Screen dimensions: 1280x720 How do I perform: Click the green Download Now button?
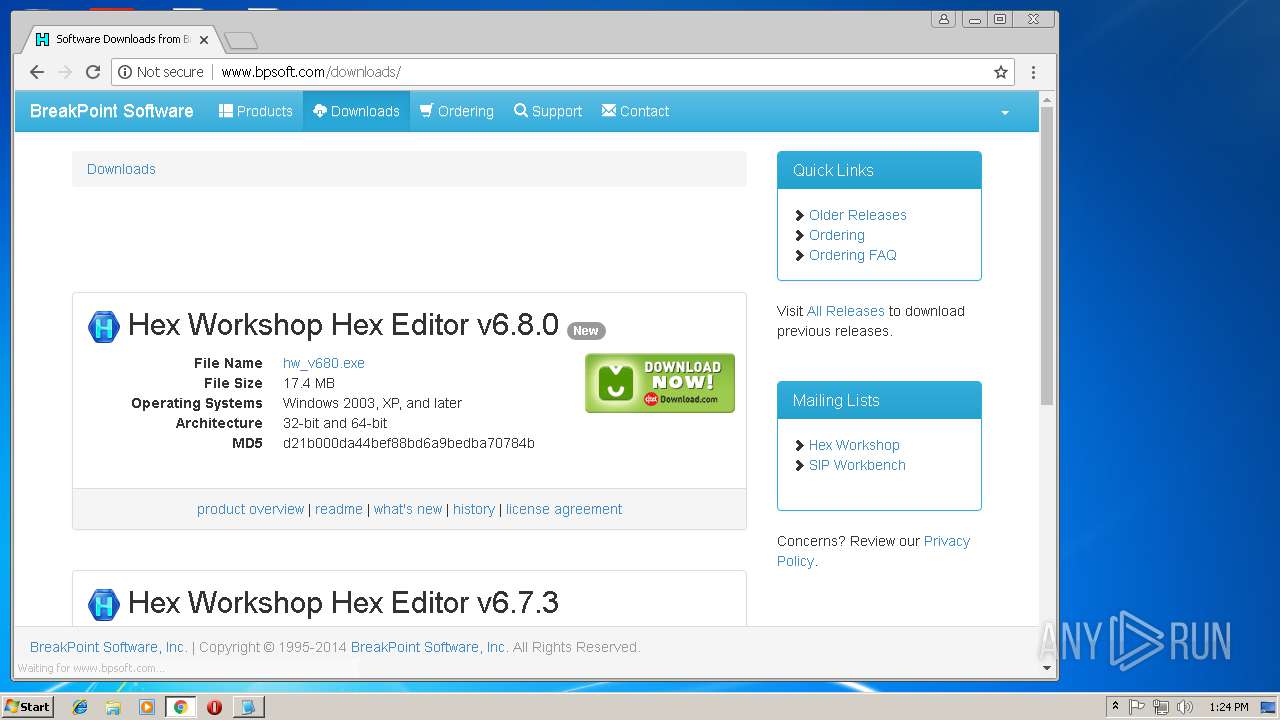[x=660, y=383]
